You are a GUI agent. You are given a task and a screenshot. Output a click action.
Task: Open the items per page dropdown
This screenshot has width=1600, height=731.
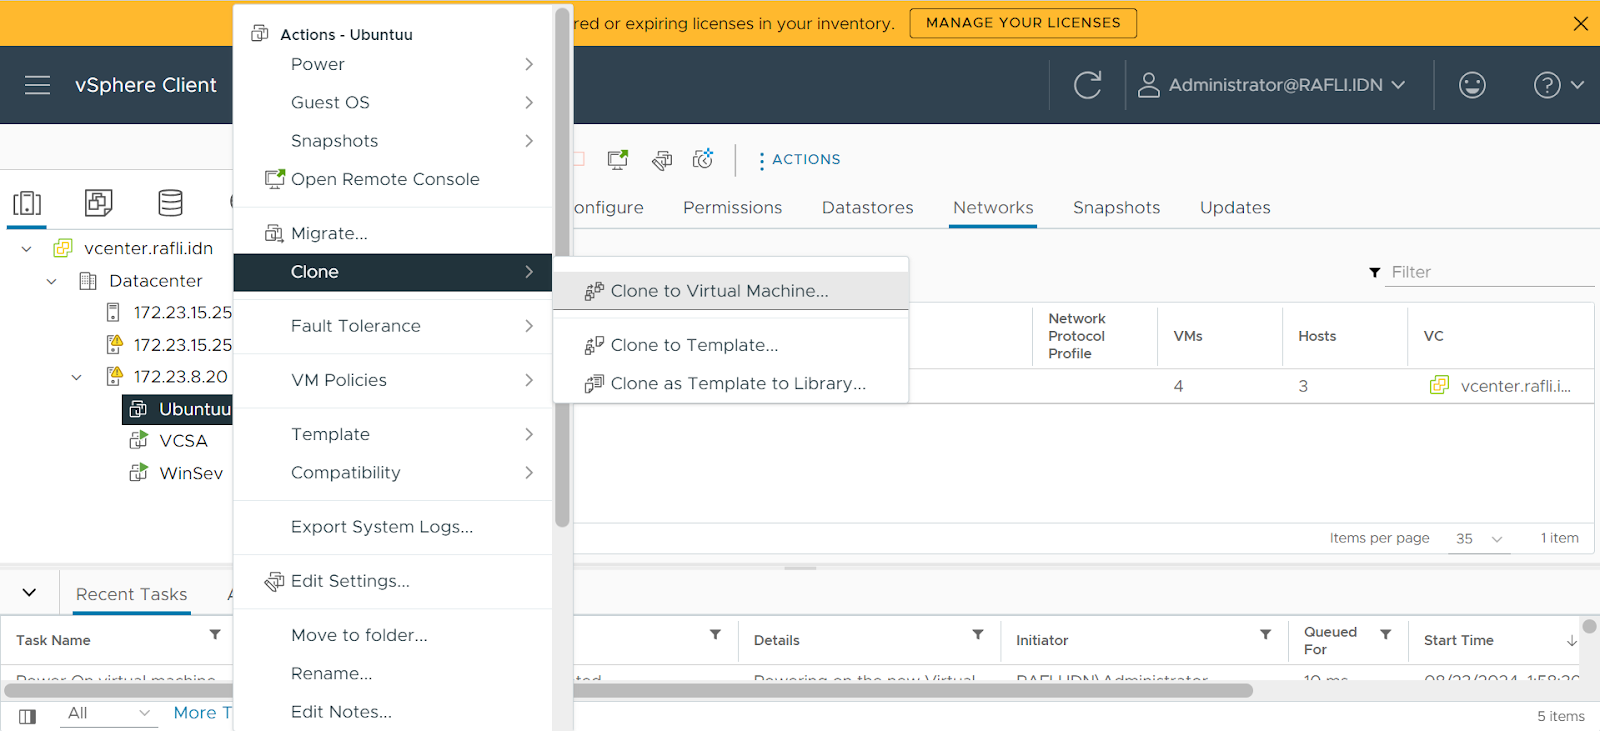(1480, 538)
